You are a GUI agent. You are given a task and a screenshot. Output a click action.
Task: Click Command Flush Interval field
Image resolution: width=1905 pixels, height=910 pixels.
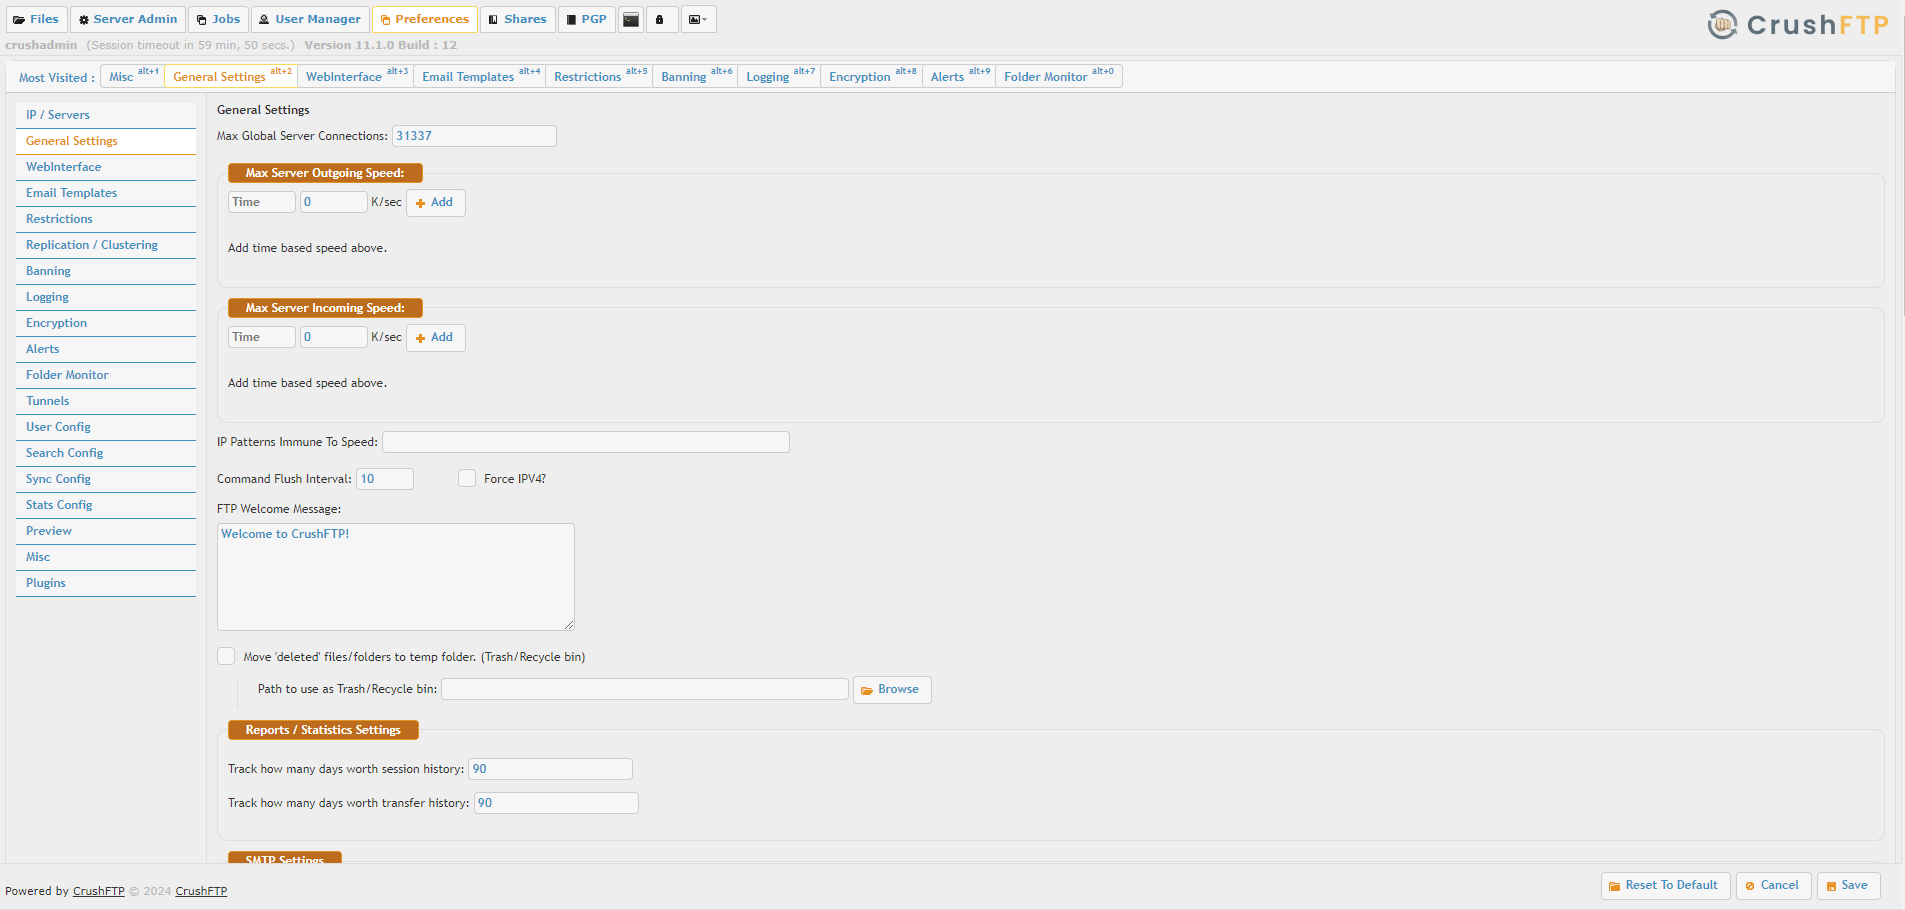[x=385, y=479]
